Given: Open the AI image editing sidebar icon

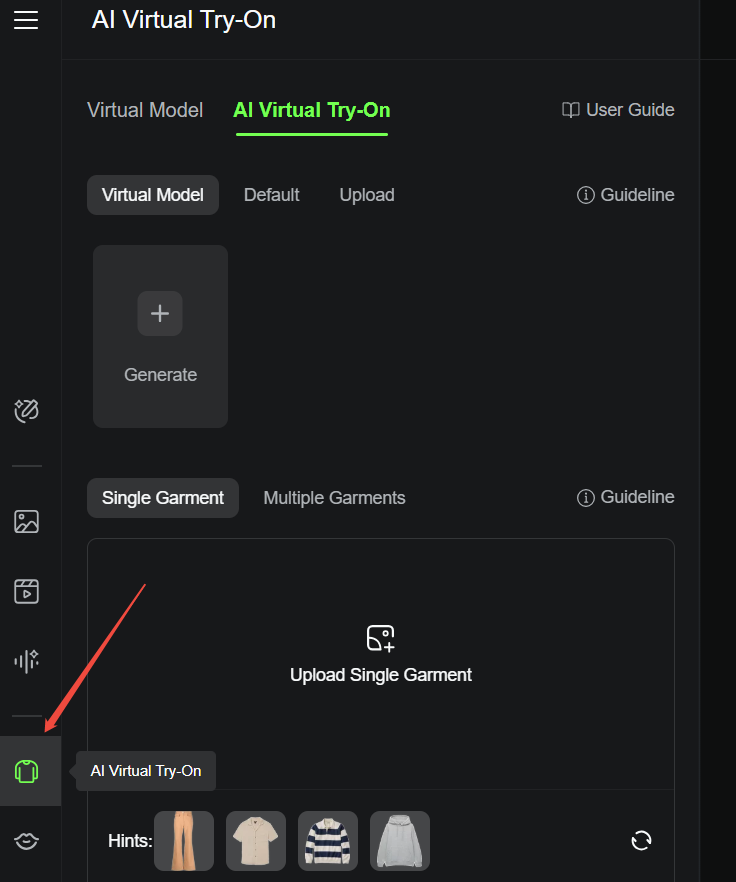Looking at the screenshot, I should coord(26,411).
